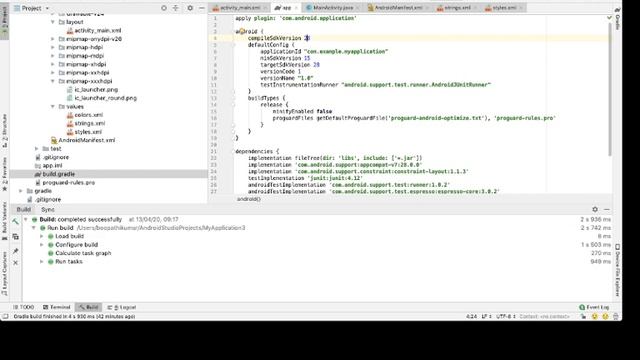Collapse the 'Build: completed successfully' node
Image resolution: width=640 pixels, height=360 pixels.
pos(26,220)
